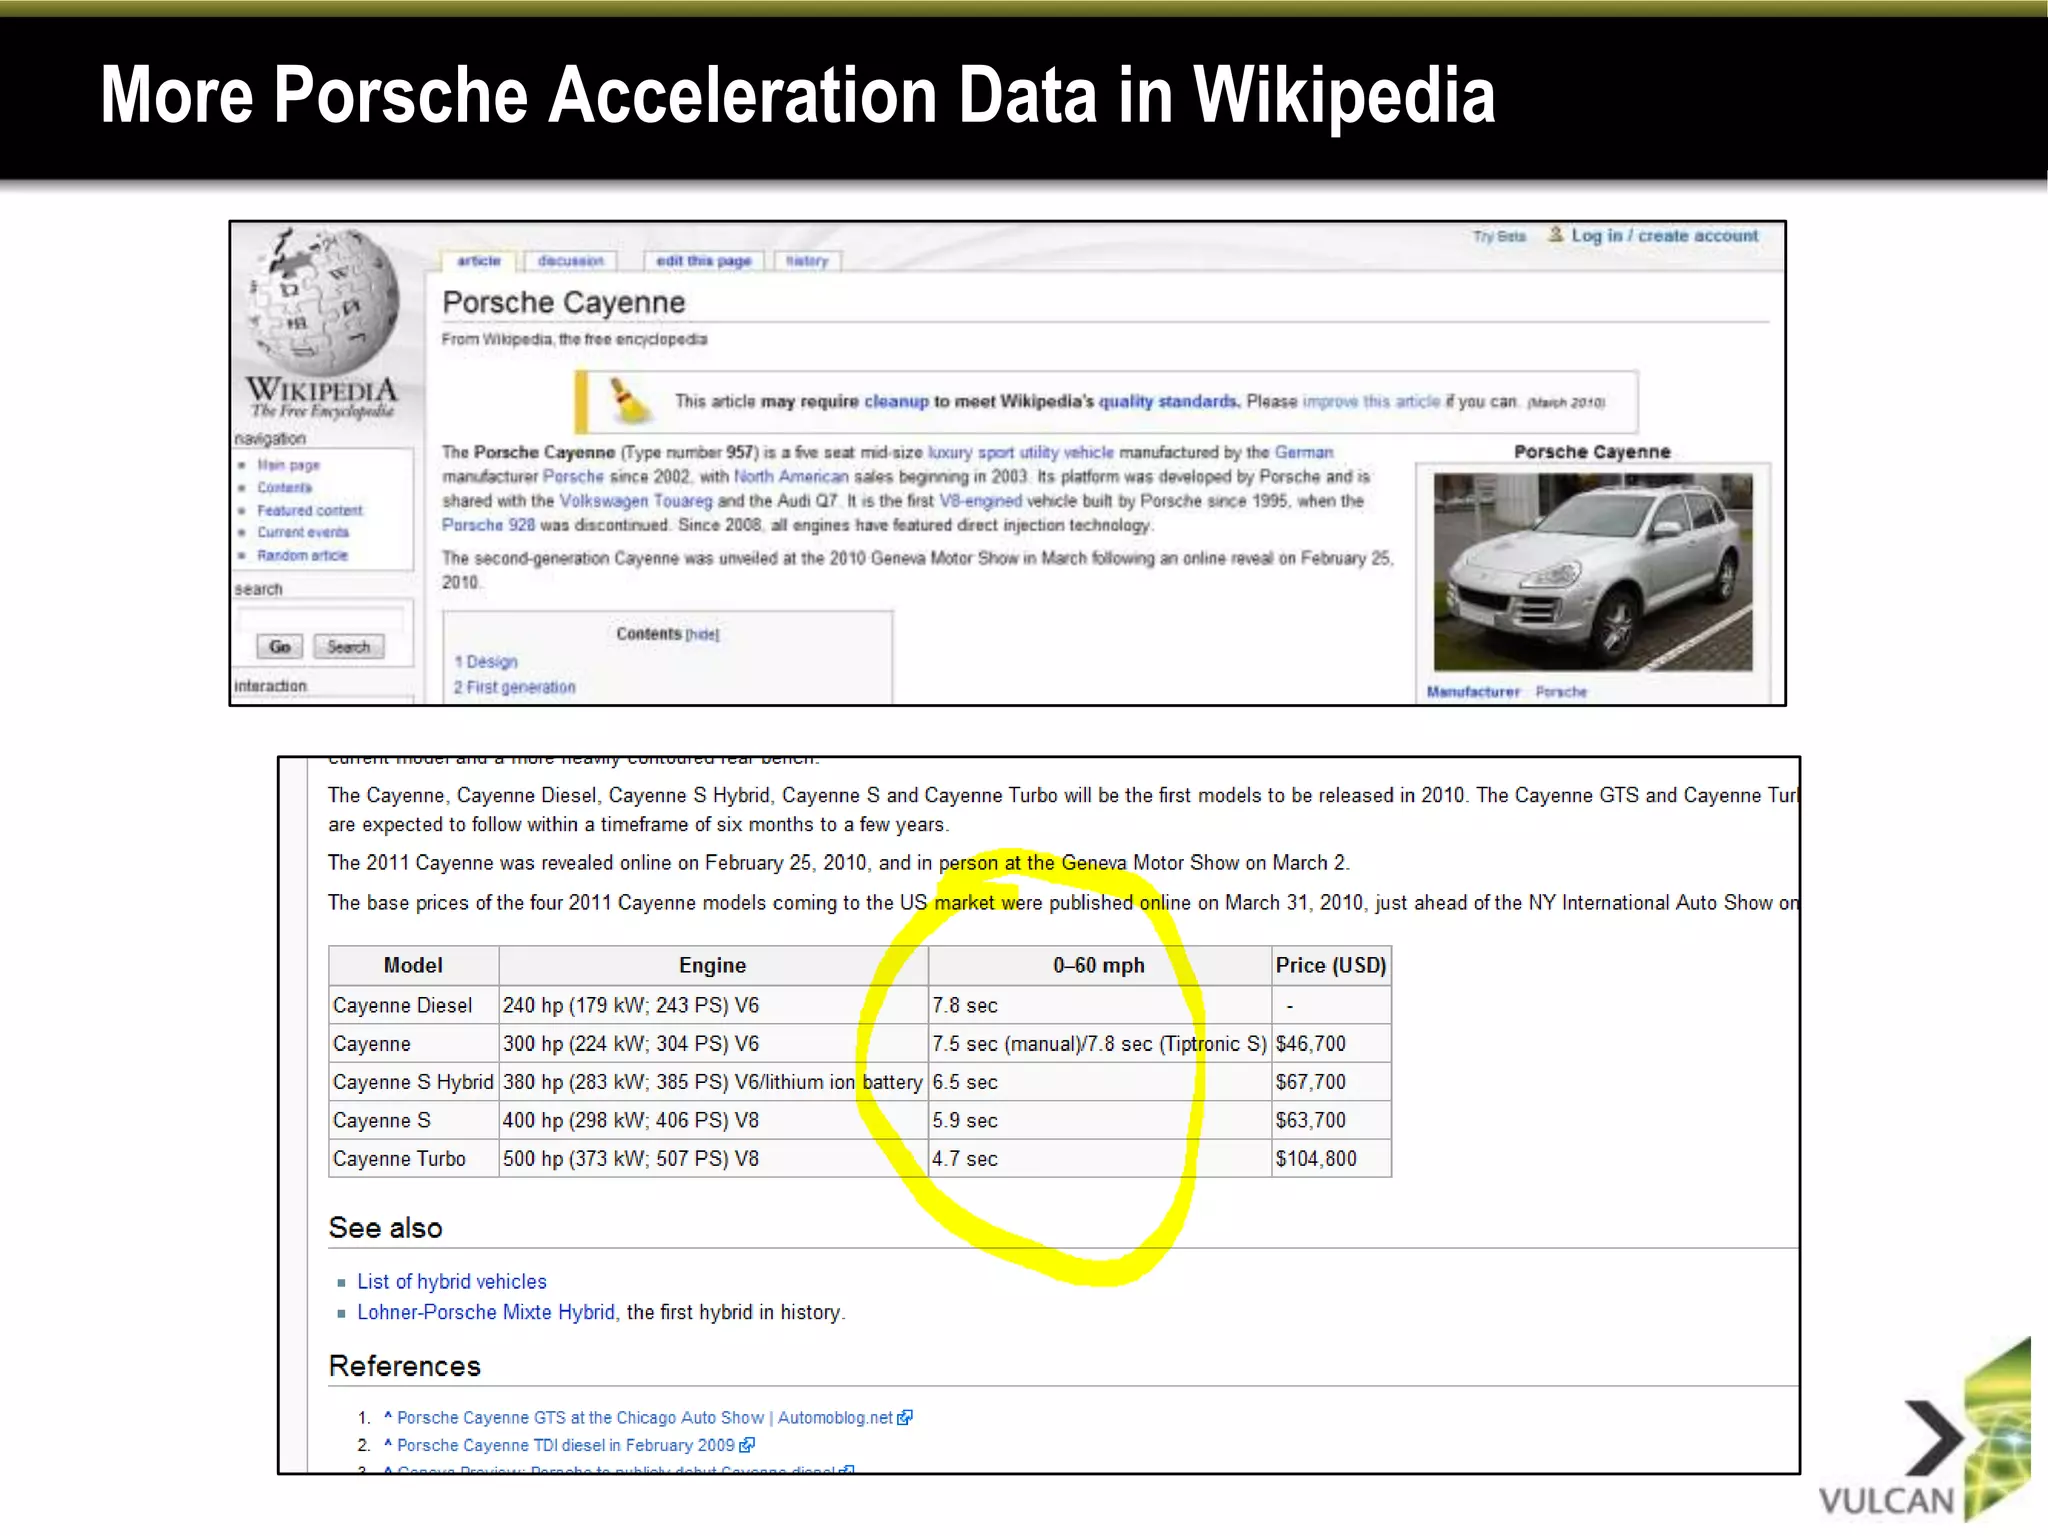Click the Wikipedia globe logo

click(325, 302)
